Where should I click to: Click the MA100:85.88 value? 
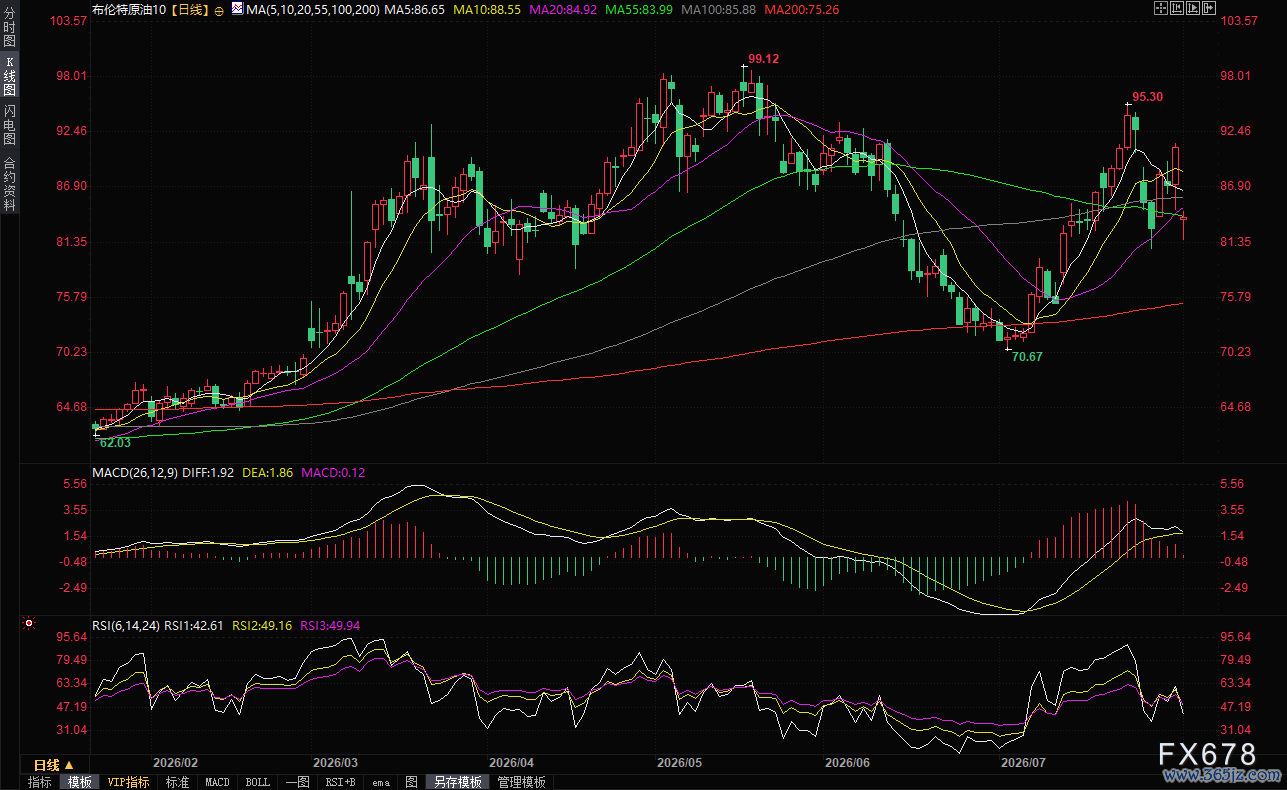pyautogui.click(x=719, y=9)
